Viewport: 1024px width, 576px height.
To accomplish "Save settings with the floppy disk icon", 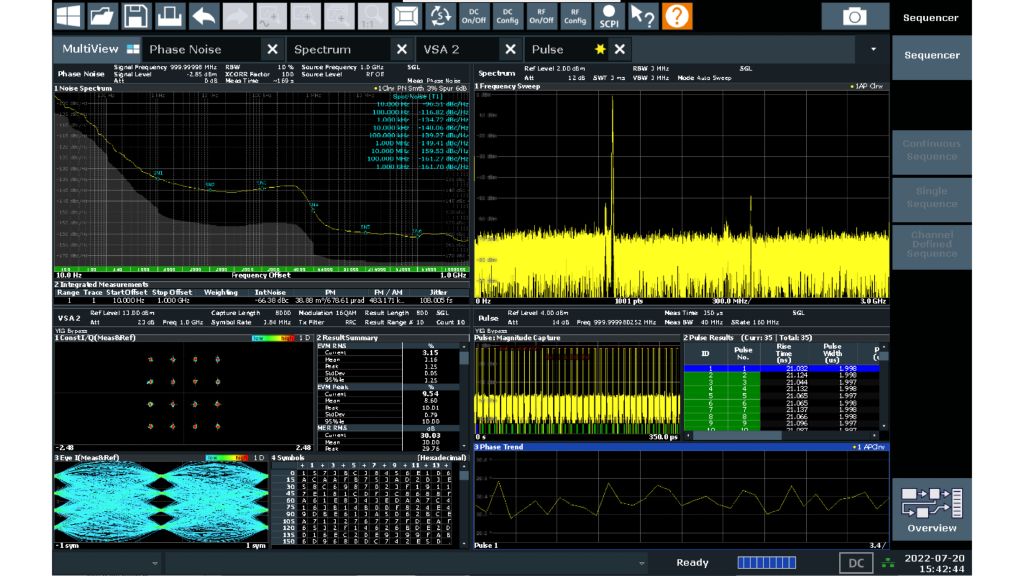I will pos(136,16).
